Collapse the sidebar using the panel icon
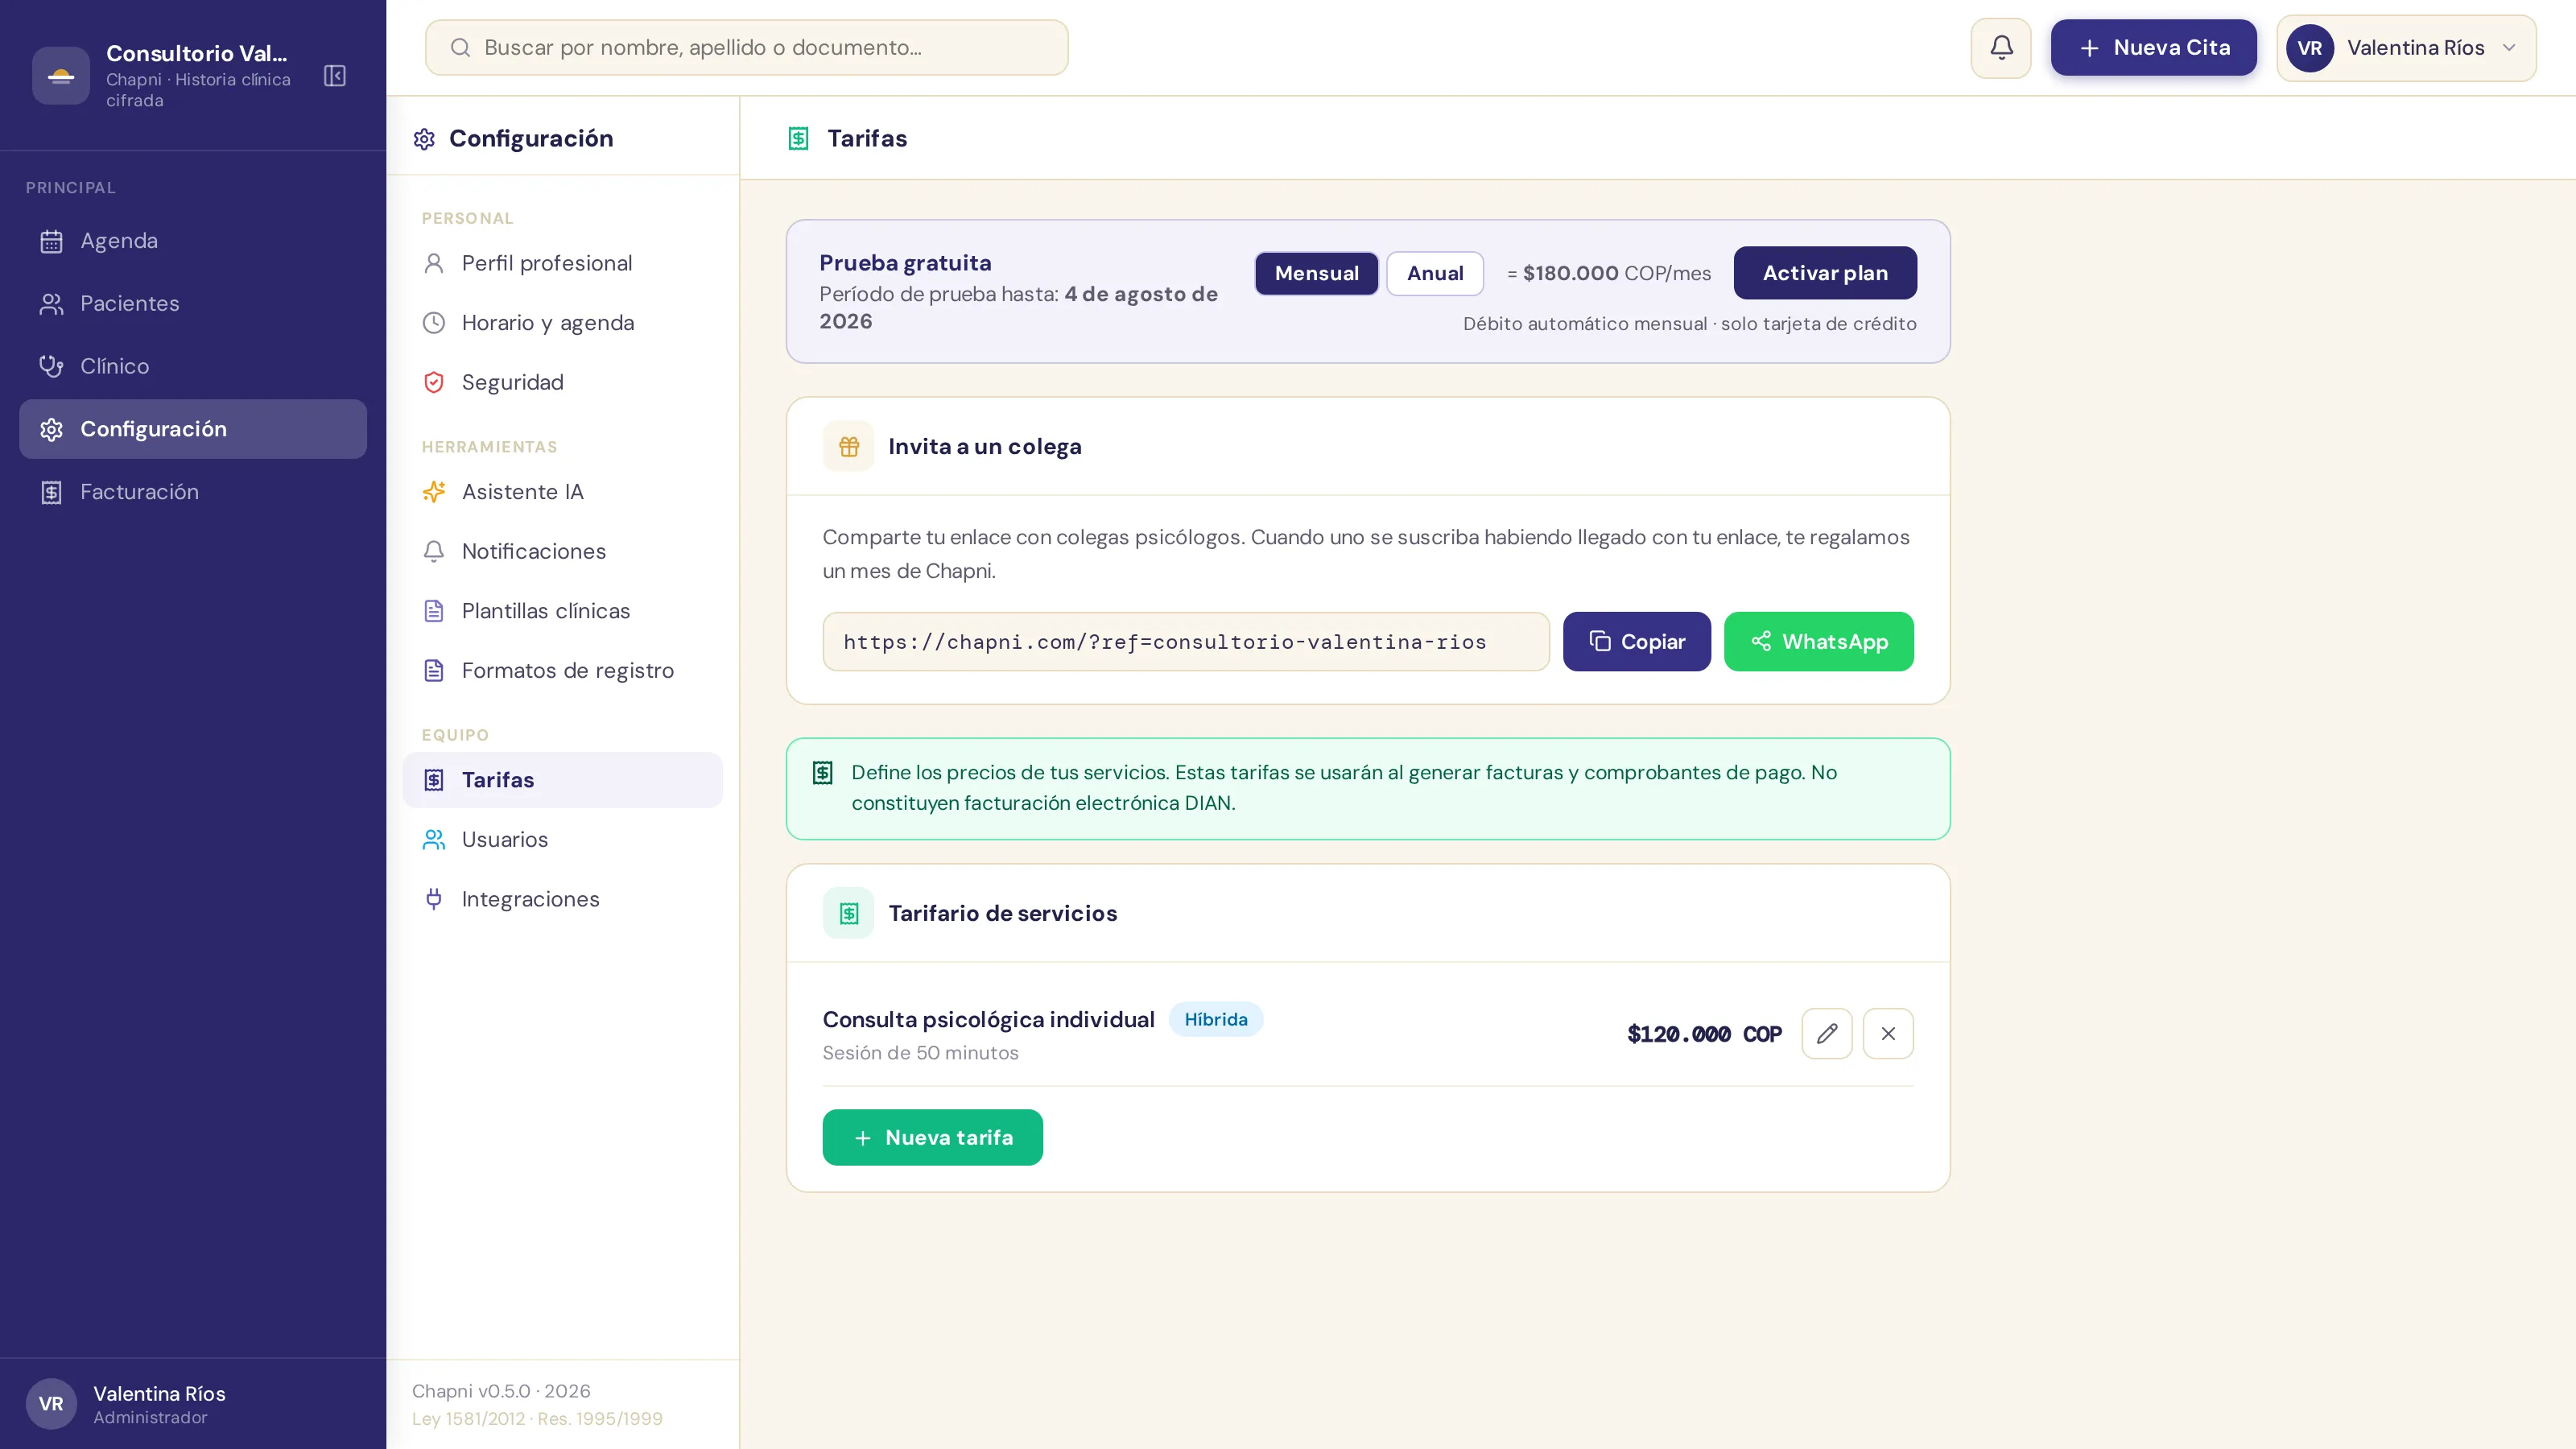The width and height of the screenshot is (2576, 1449). click(335, 76)
